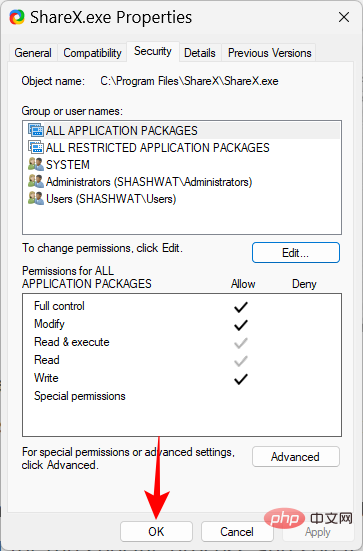Click the Full control Allow checkmark
The image size is (363, 551).
coord(241,307)
